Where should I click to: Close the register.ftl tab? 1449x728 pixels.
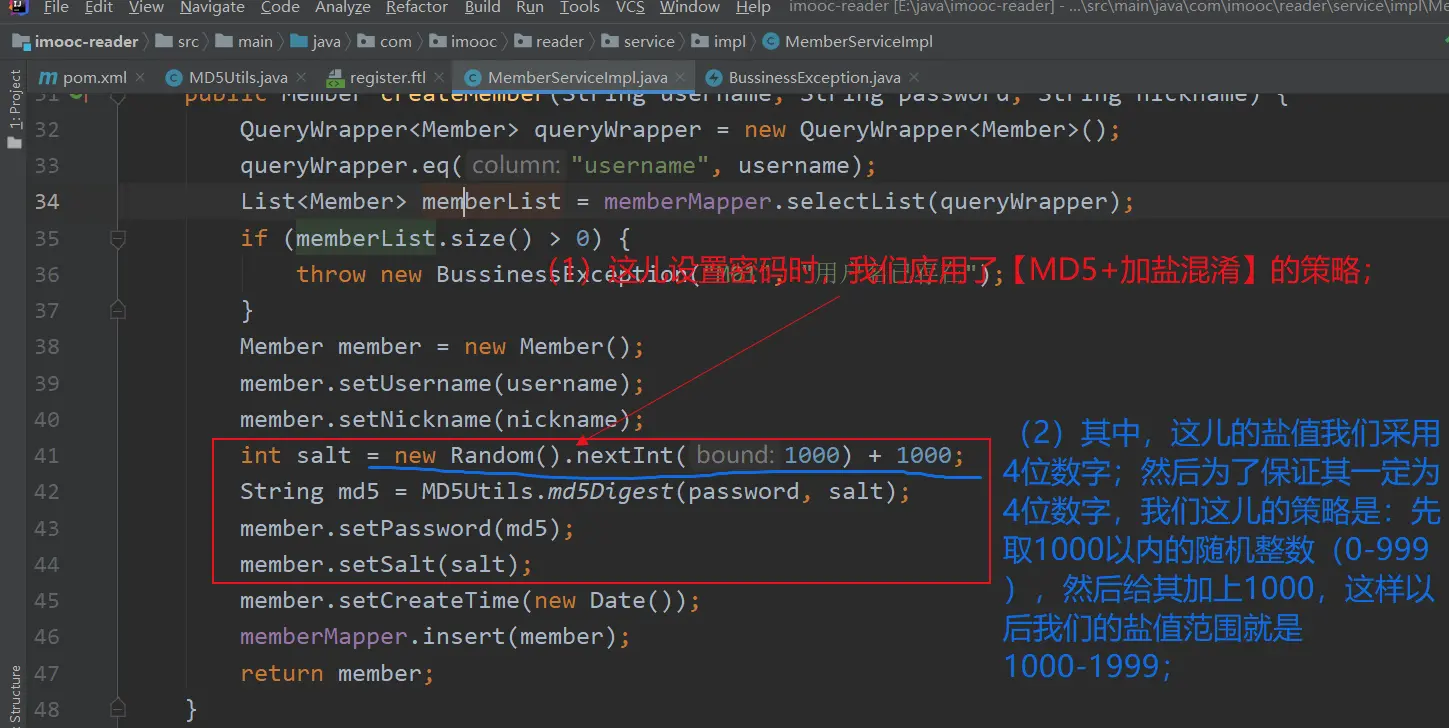(x=440, y=77)
